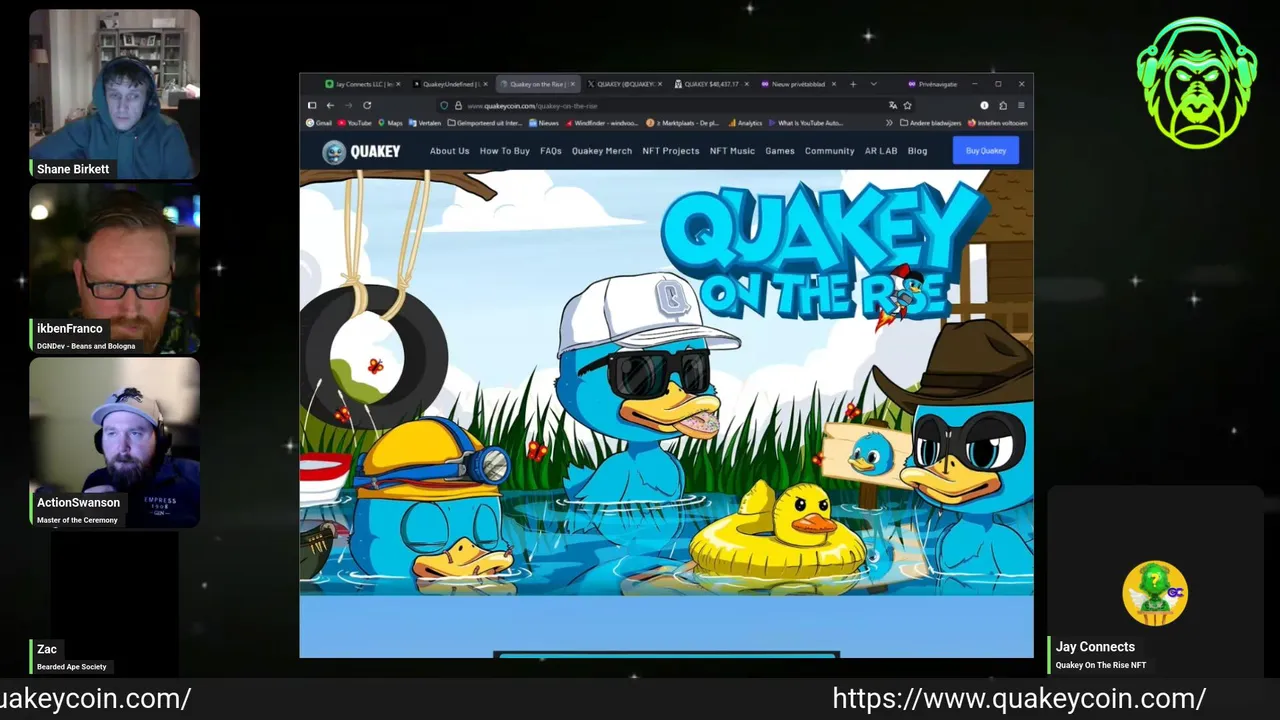
Task: Open the Gmail bookmark
Action: pos(318,123)
